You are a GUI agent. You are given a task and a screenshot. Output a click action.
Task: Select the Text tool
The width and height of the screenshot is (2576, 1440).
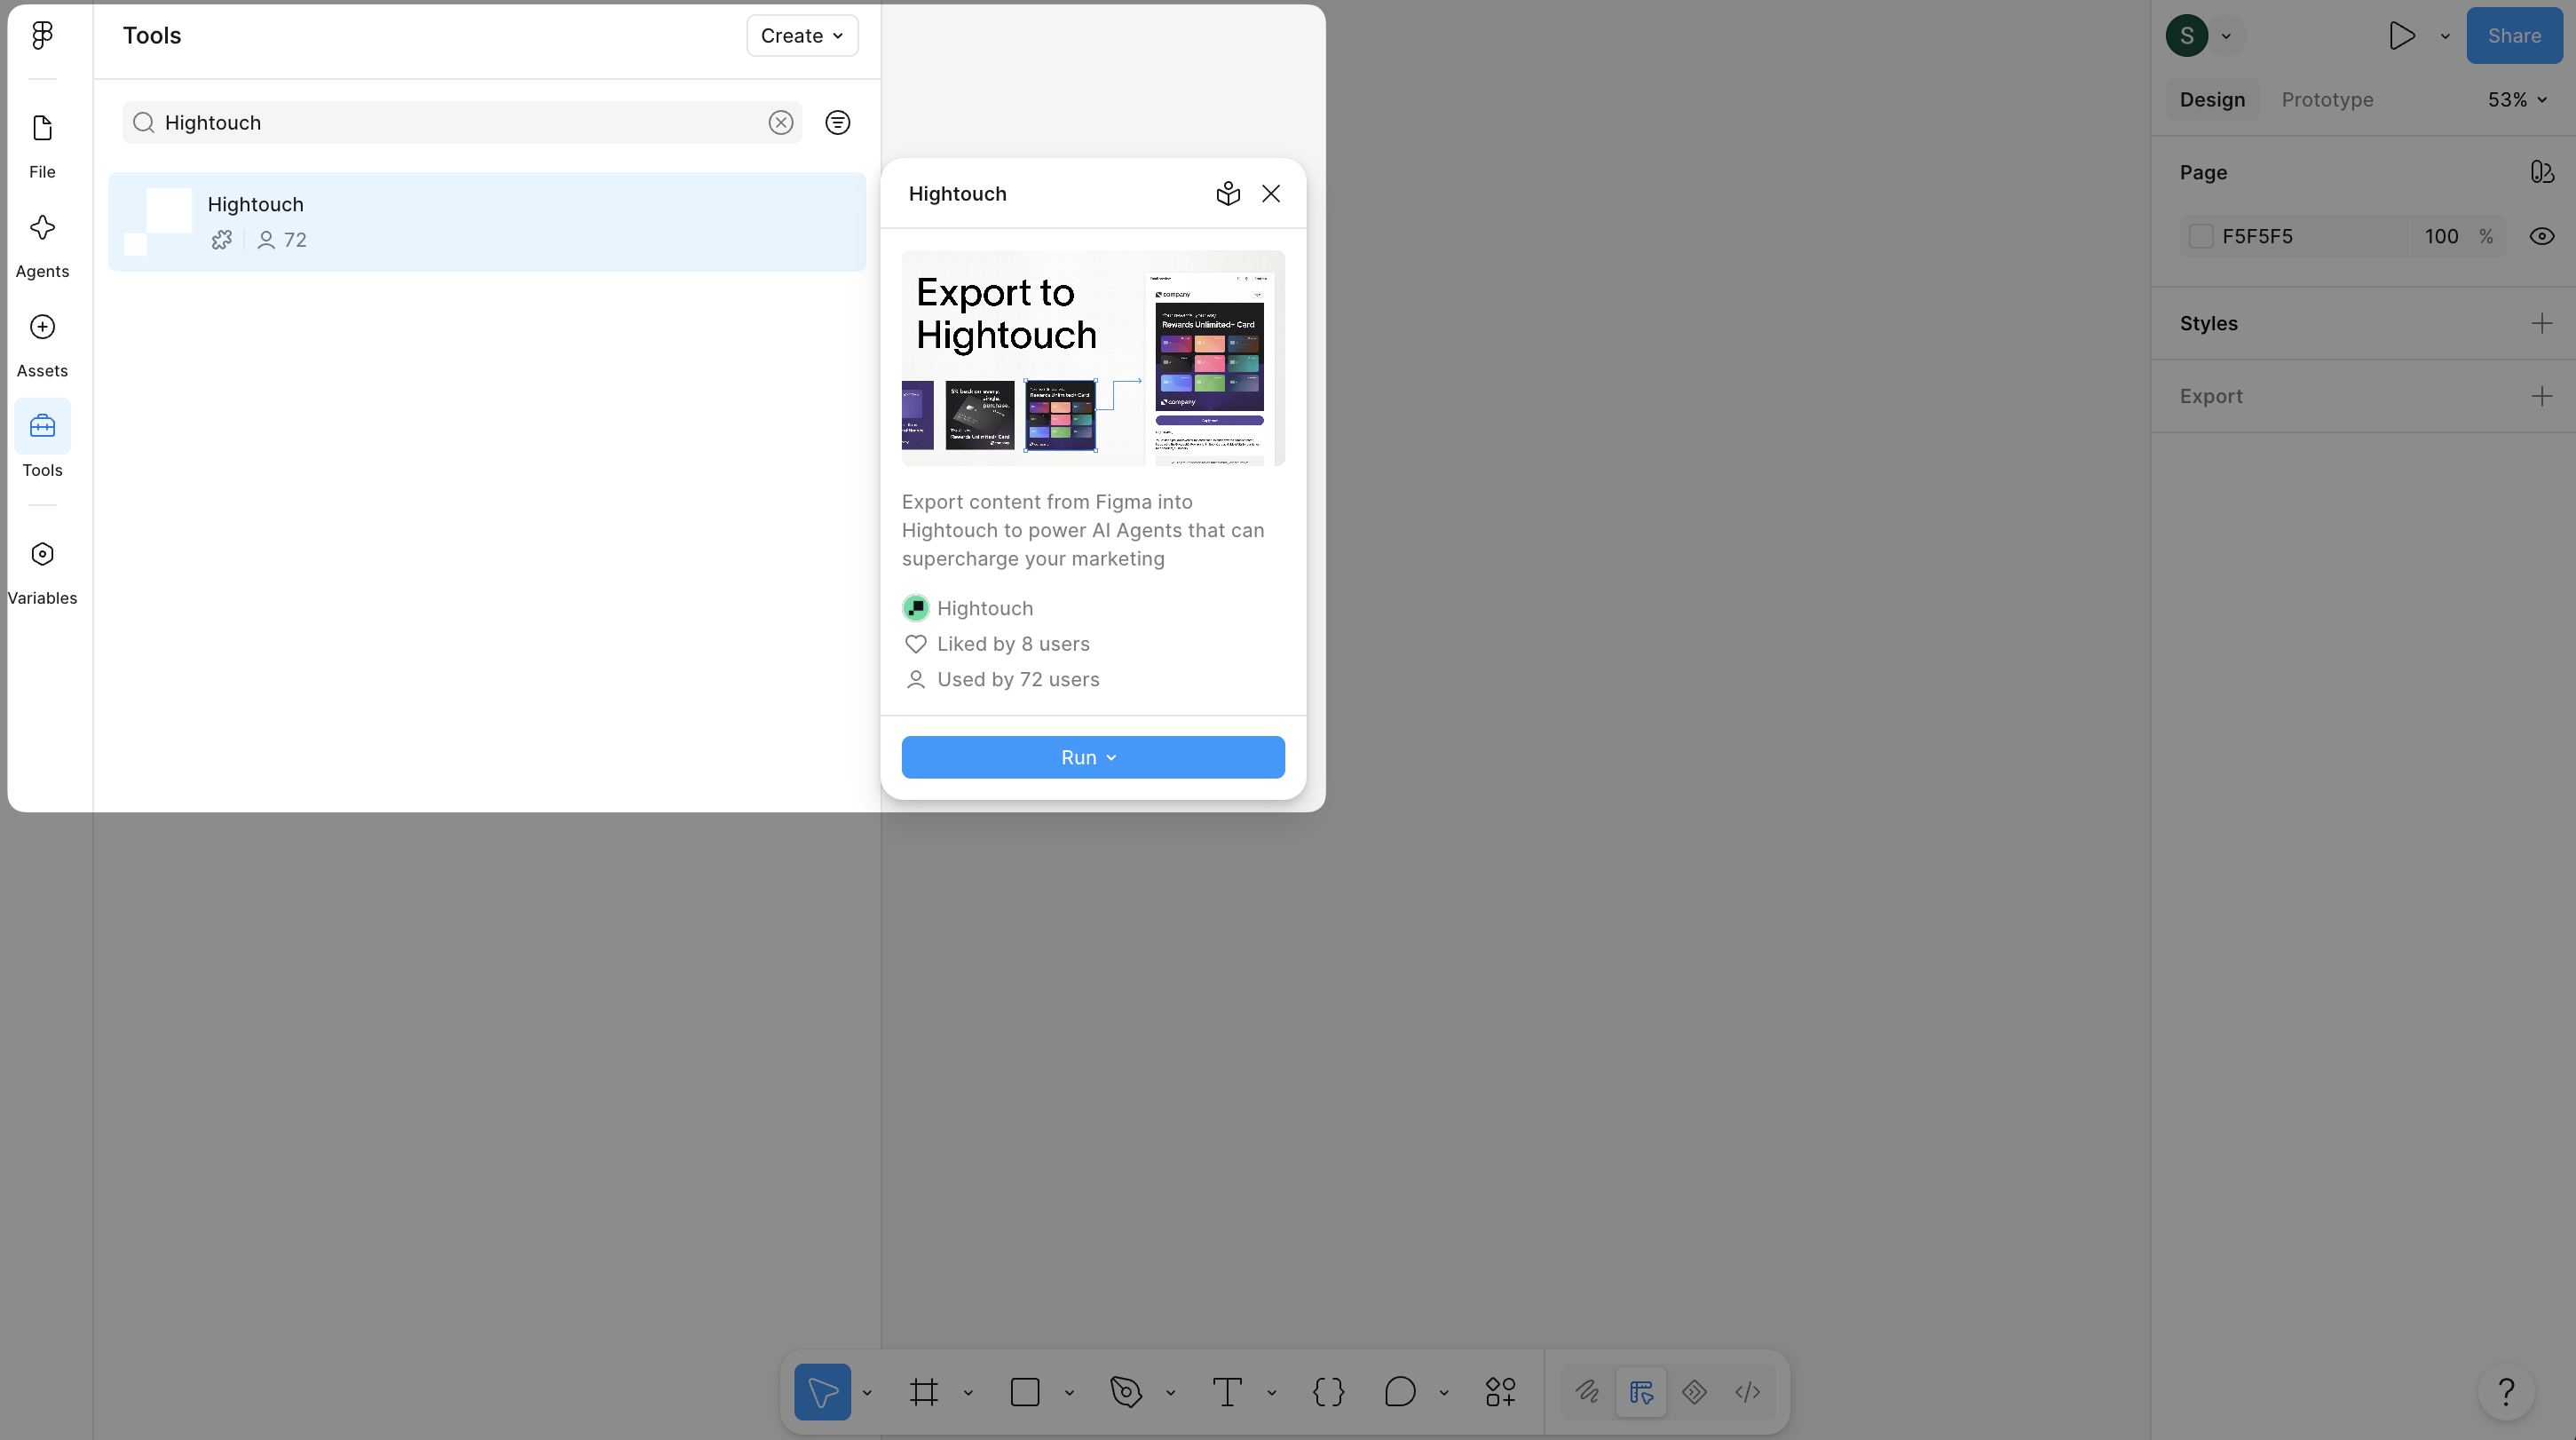[1227, 1391]
